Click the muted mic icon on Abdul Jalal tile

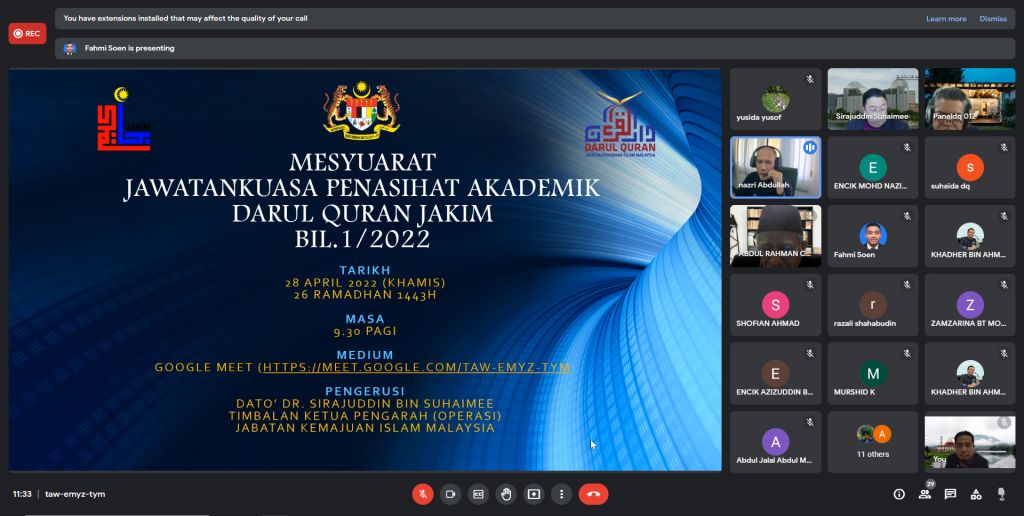click(x=810, y=422)
